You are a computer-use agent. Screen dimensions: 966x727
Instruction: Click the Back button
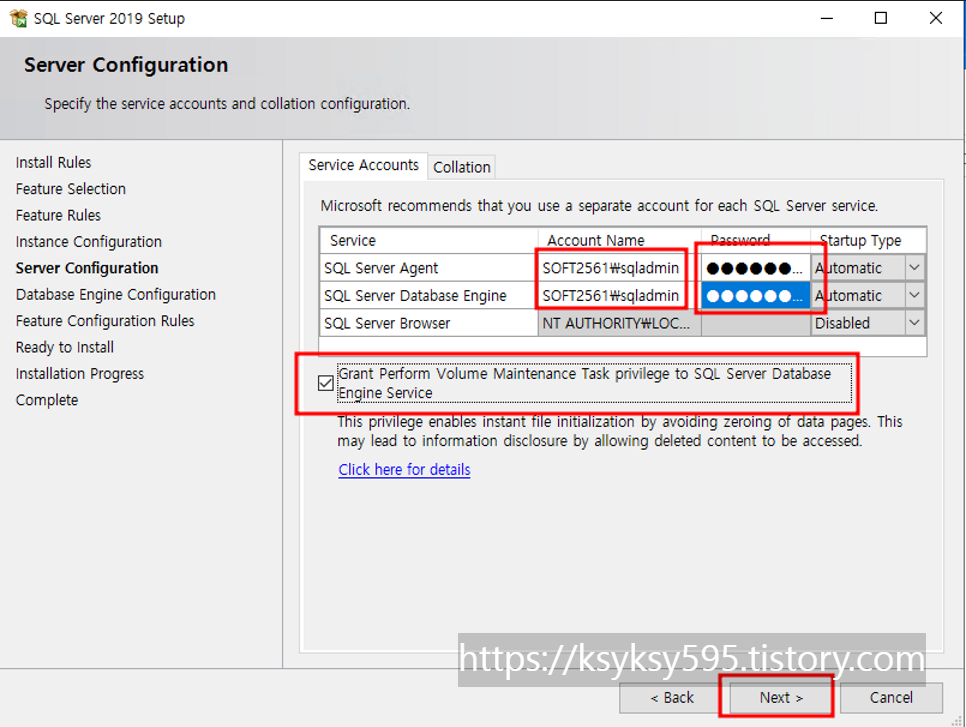pos(672,697)
